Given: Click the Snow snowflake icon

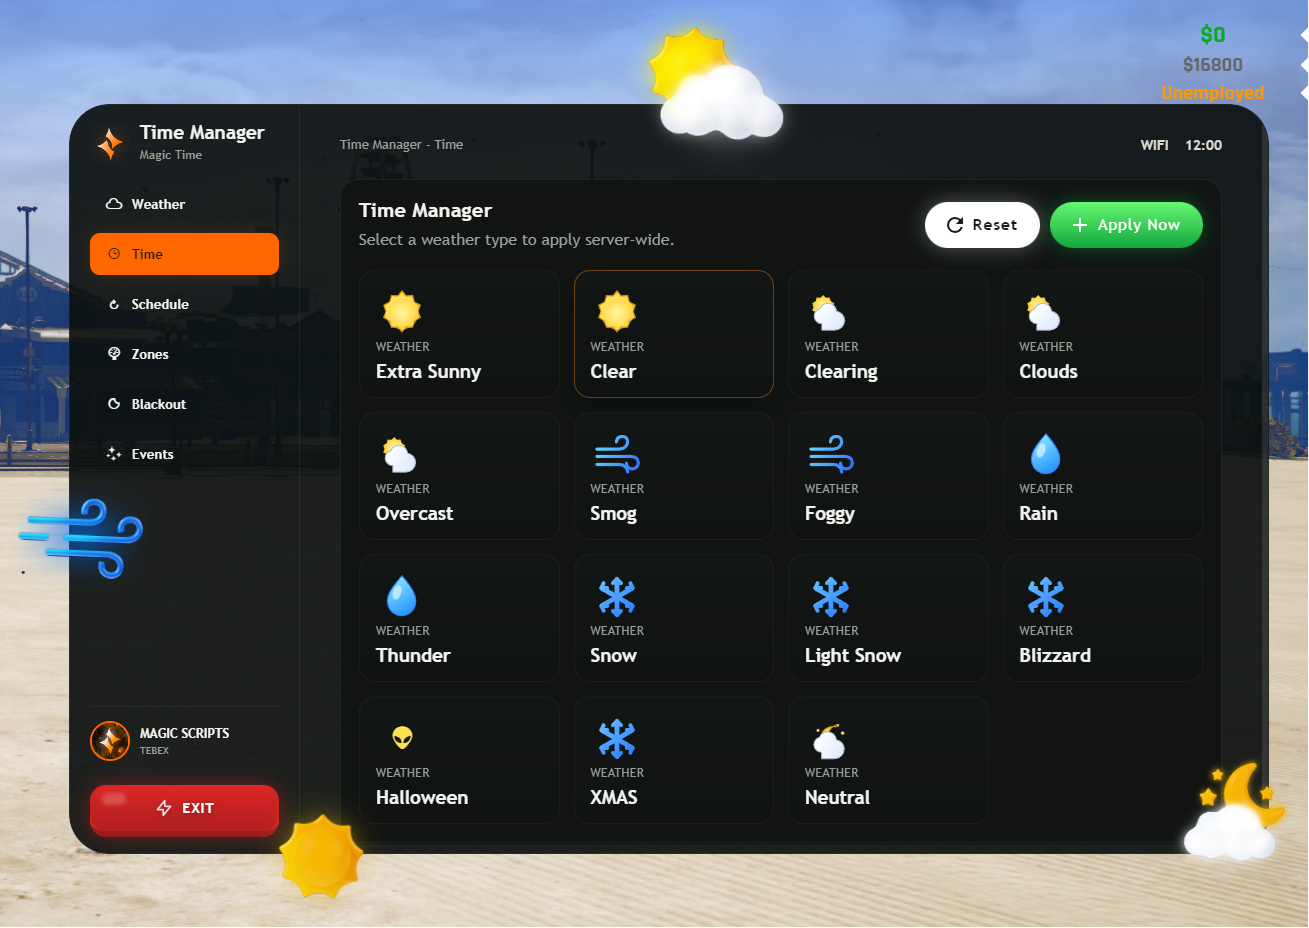Looking at the screenshot, I should point(617,597).
